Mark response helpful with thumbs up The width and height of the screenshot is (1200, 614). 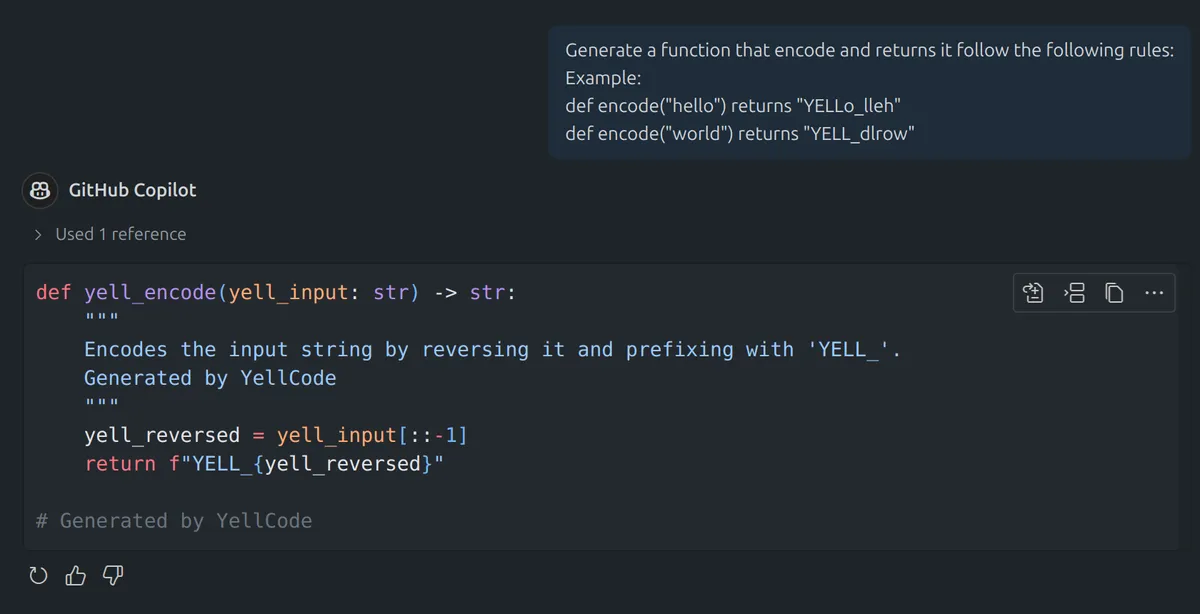click(x=76, y=576)
